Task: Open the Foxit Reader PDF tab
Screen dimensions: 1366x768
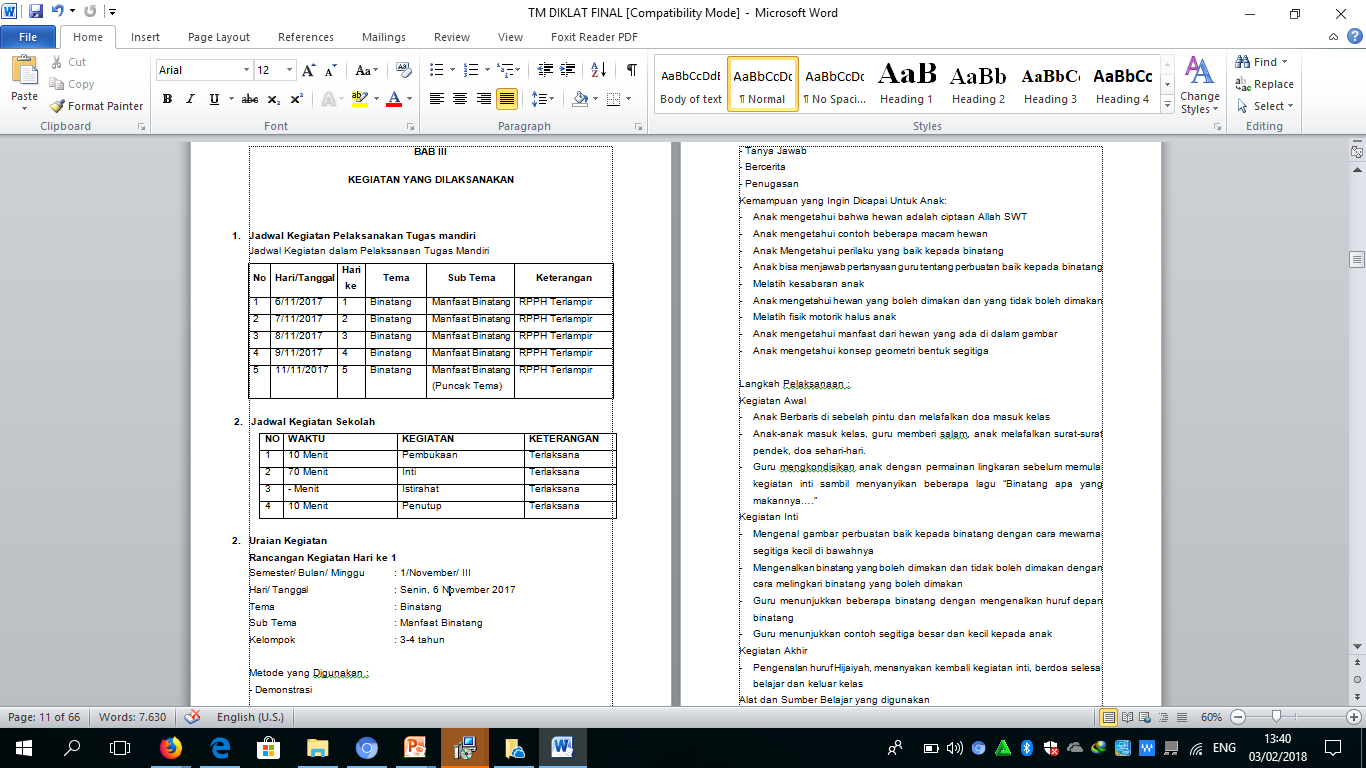Action: pyautogui.click(x=594, y=37)
